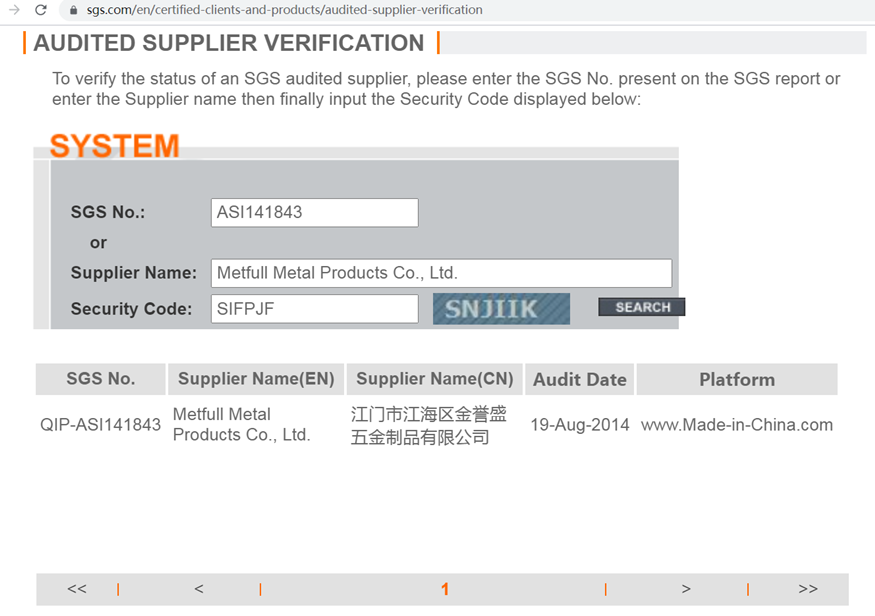This screenshot has width=875, height=616.
Task: Click into the Supplier Name field
Action: (441, 273)
